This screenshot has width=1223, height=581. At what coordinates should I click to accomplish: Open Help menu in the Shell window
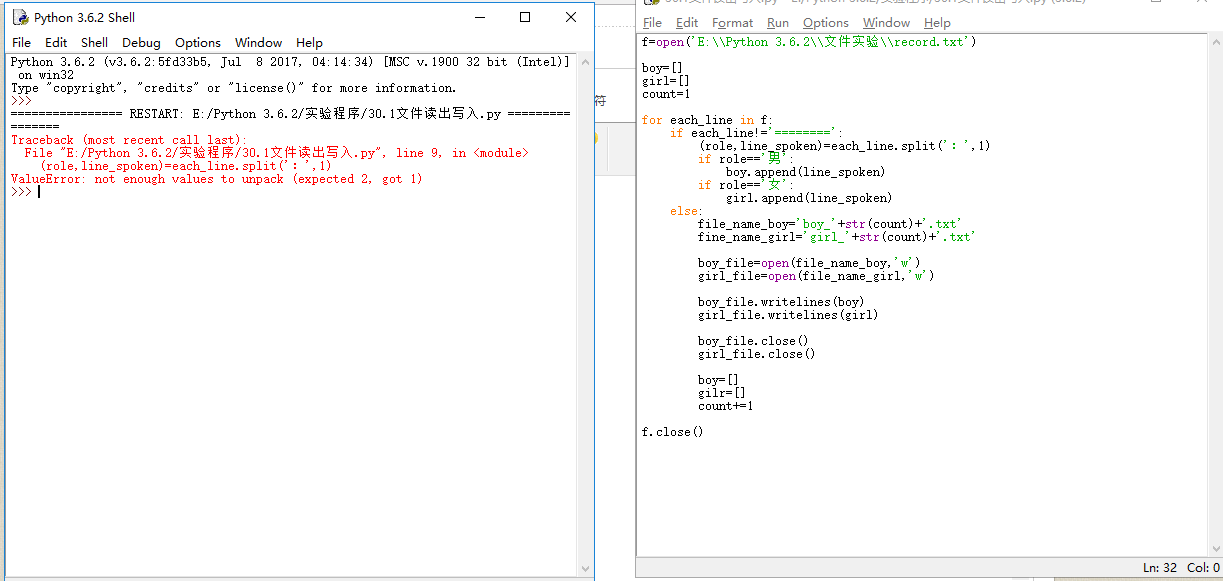(x=309, y=42)
